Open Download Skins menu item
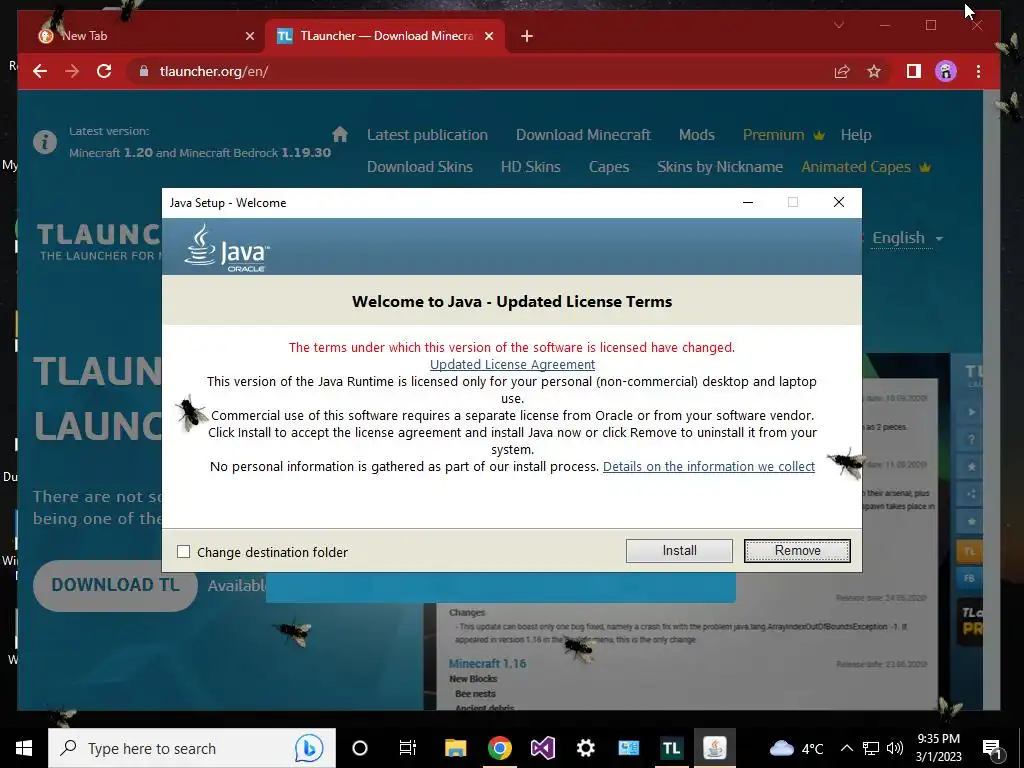The image size is (1024, 768). (x=420, y=167)
